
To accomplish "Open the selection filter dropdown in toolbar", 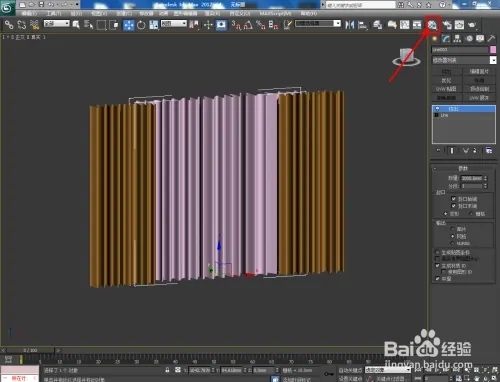I will (57, 23).
